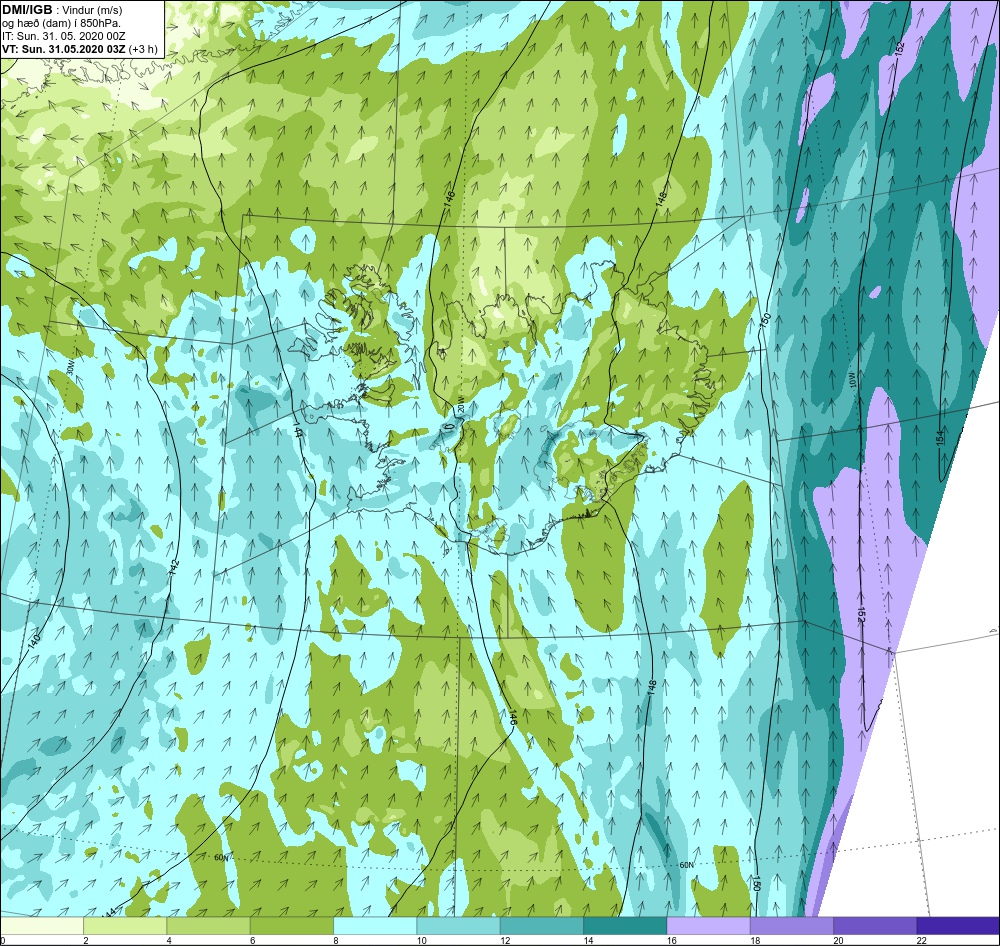Click the palest 0–2 m/s legend swatch

pos(42,924)
